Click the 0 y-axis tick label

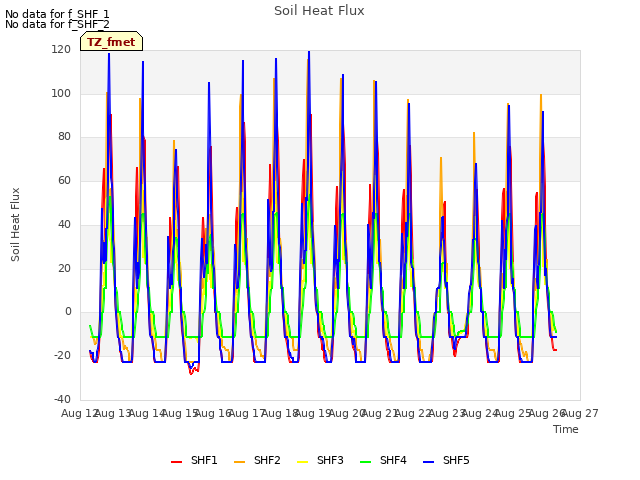tap(68, 312)
